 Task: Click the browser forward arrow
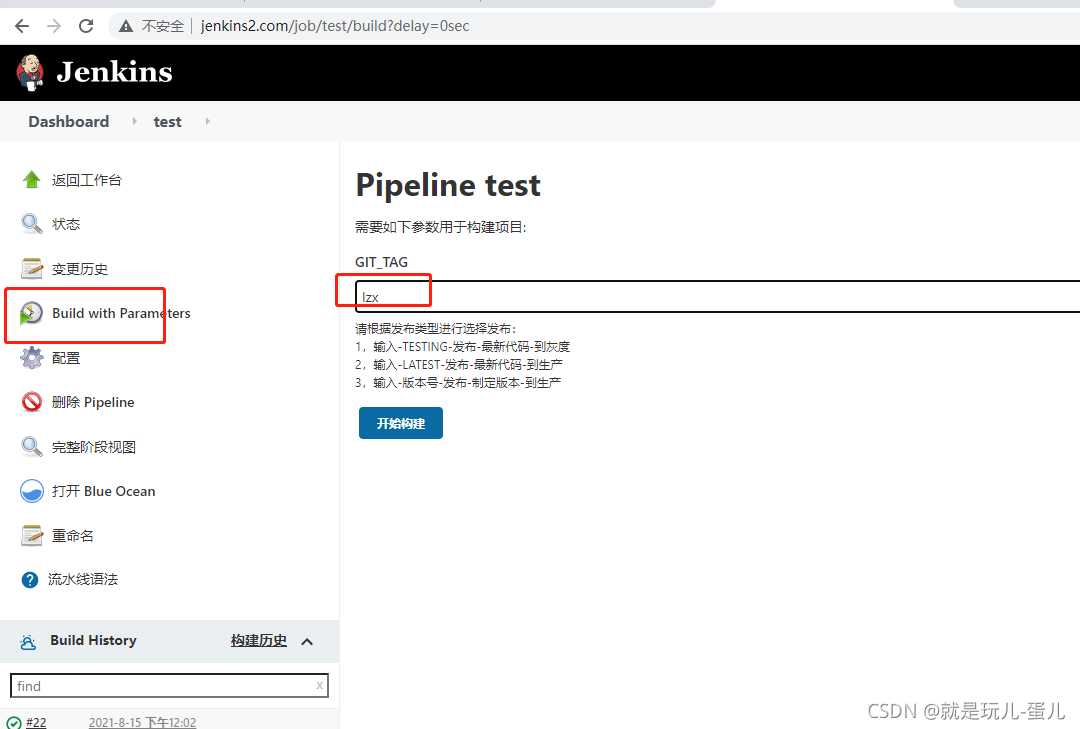pos(54,26)
